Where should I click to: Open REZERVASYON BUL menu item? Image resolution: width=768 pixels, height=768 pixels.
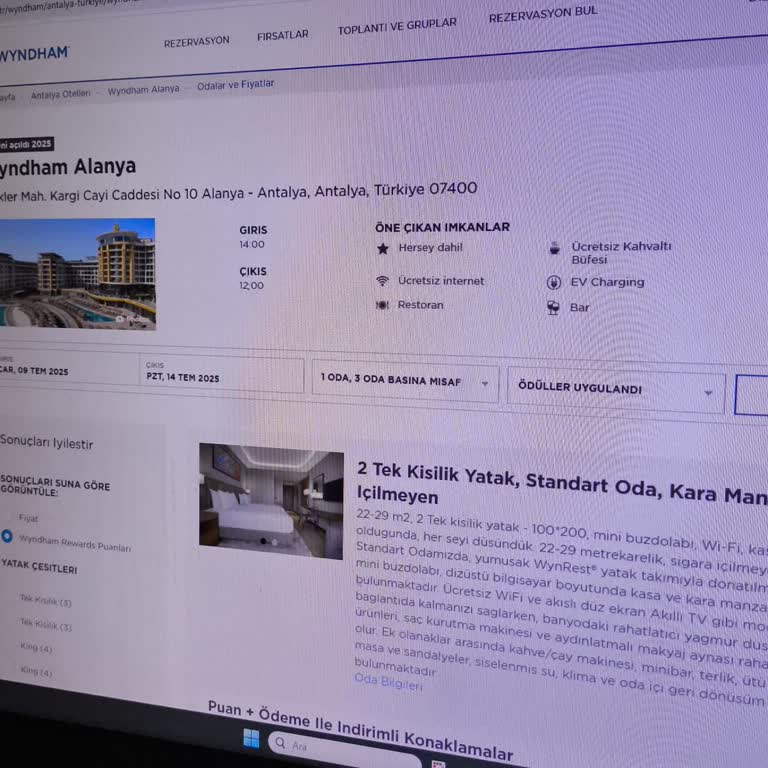(543, 15)
